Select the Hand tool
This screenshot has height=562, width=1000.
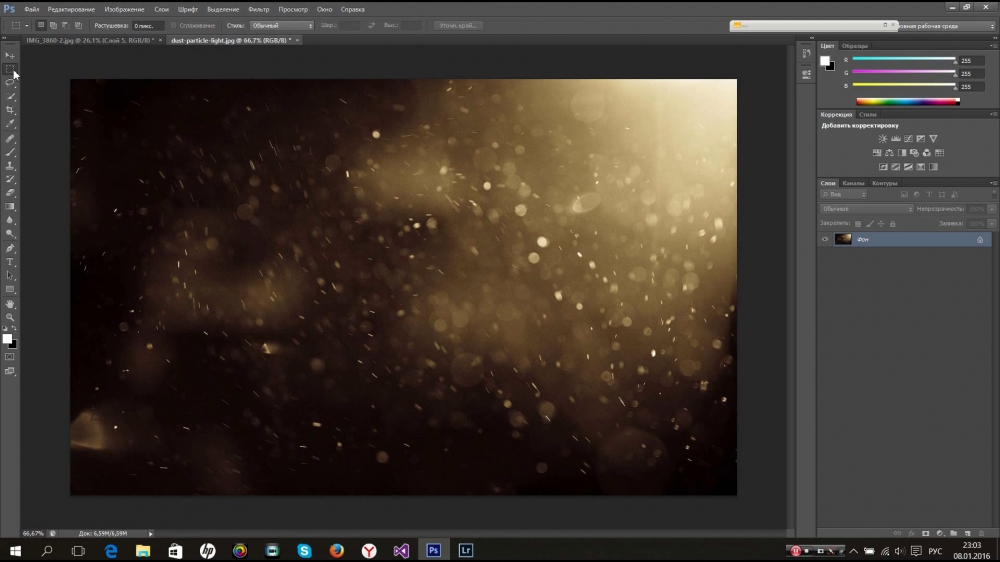[x=10, y=304]
